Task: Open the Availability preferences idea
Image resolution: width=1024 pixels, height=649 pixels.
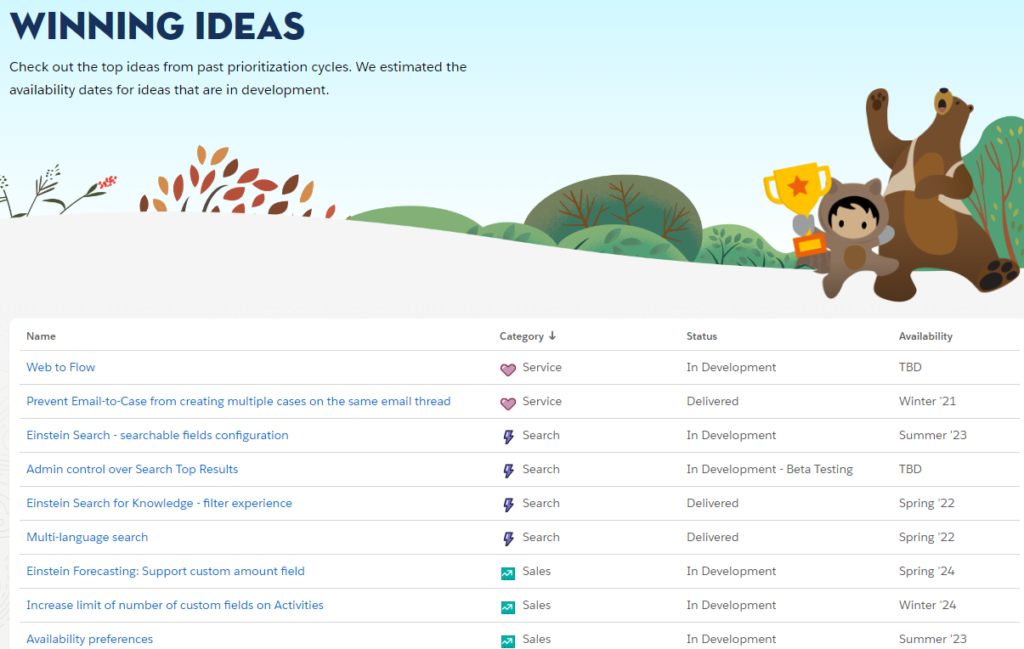Action: click(89, 639)
